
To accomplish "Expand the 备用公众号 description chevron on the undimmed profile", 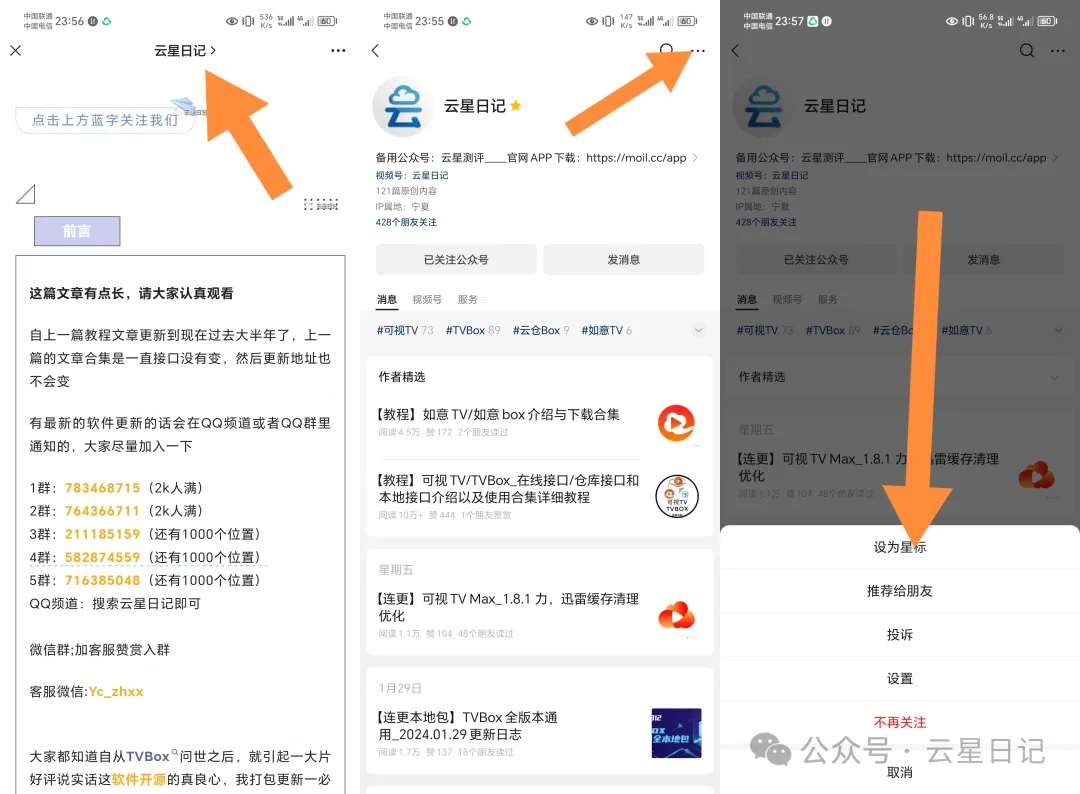I will [695, 158].
